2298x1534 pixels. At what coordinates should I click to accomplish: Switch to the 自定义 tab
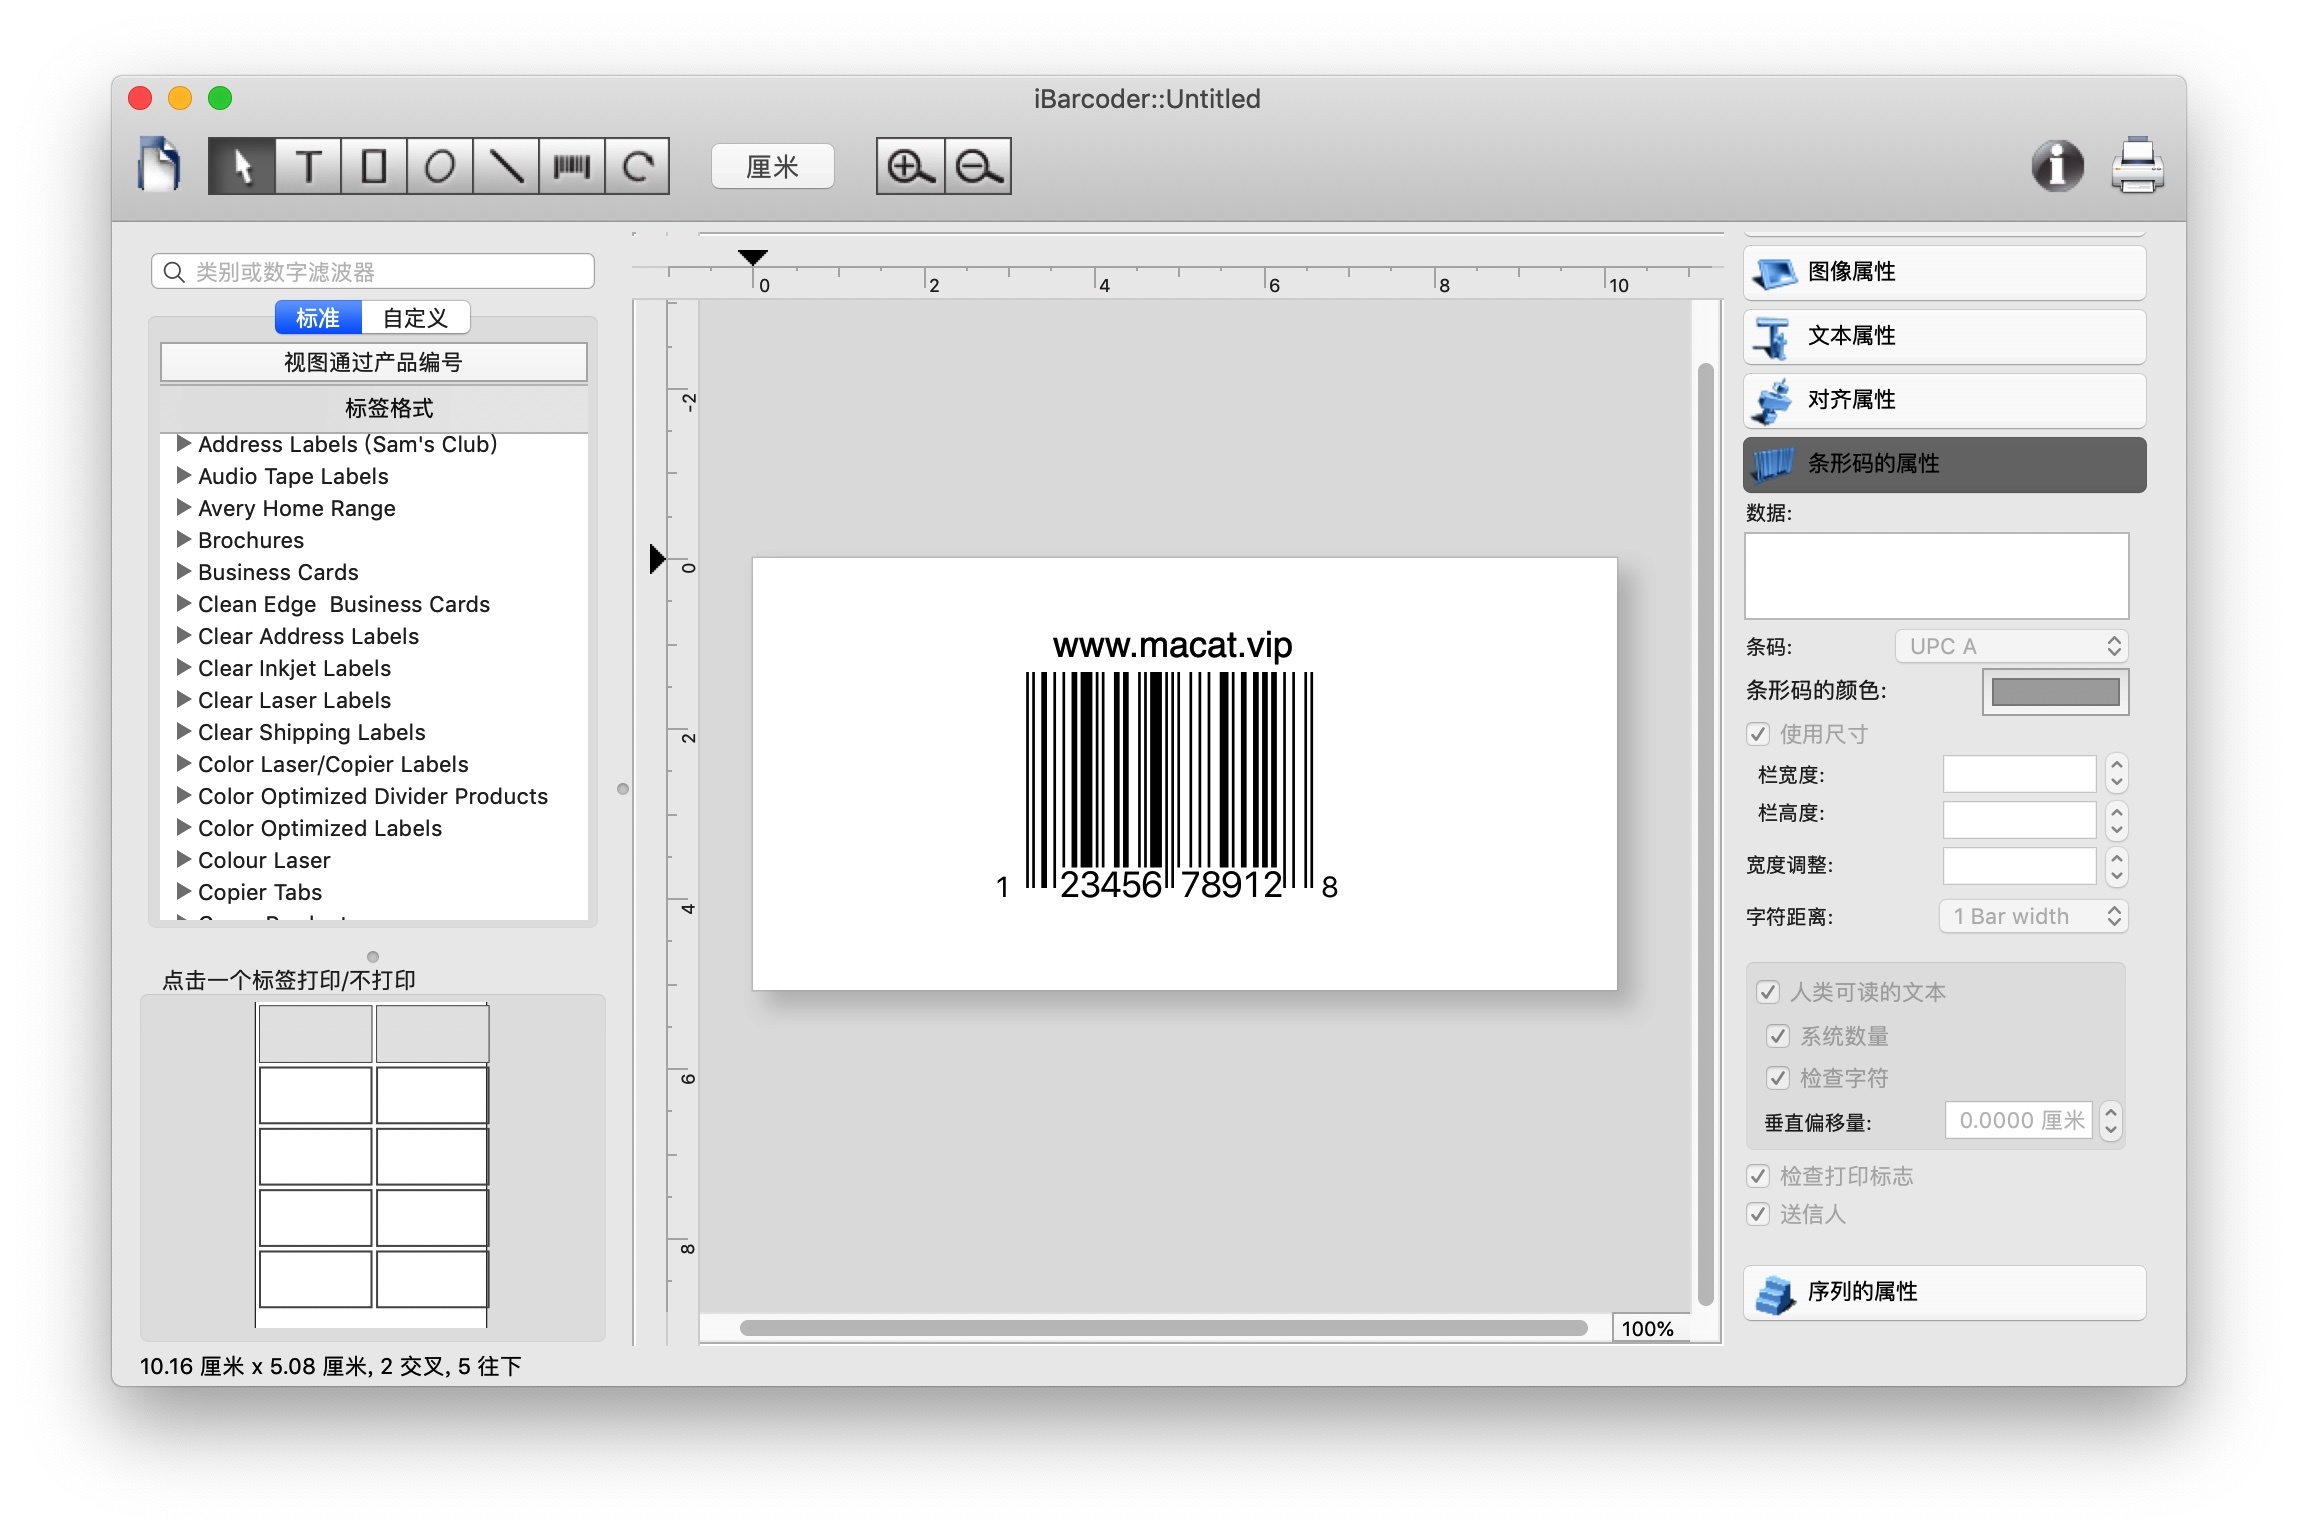[415, 318]
